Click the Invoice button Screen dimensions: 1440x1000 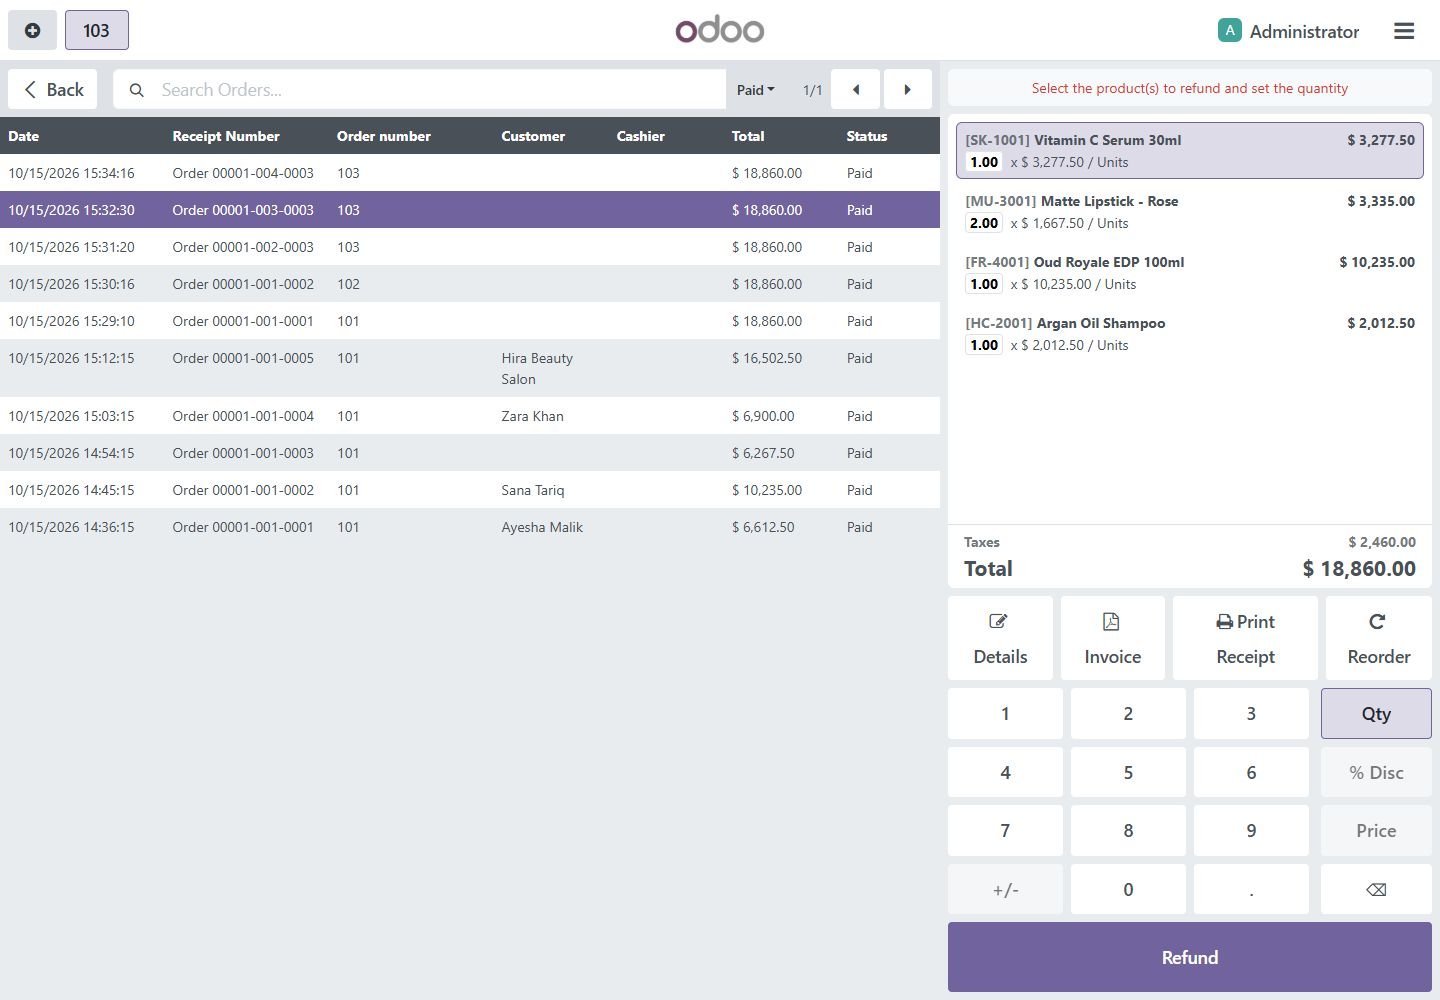pyautogui.click(x=1112, y=638)
